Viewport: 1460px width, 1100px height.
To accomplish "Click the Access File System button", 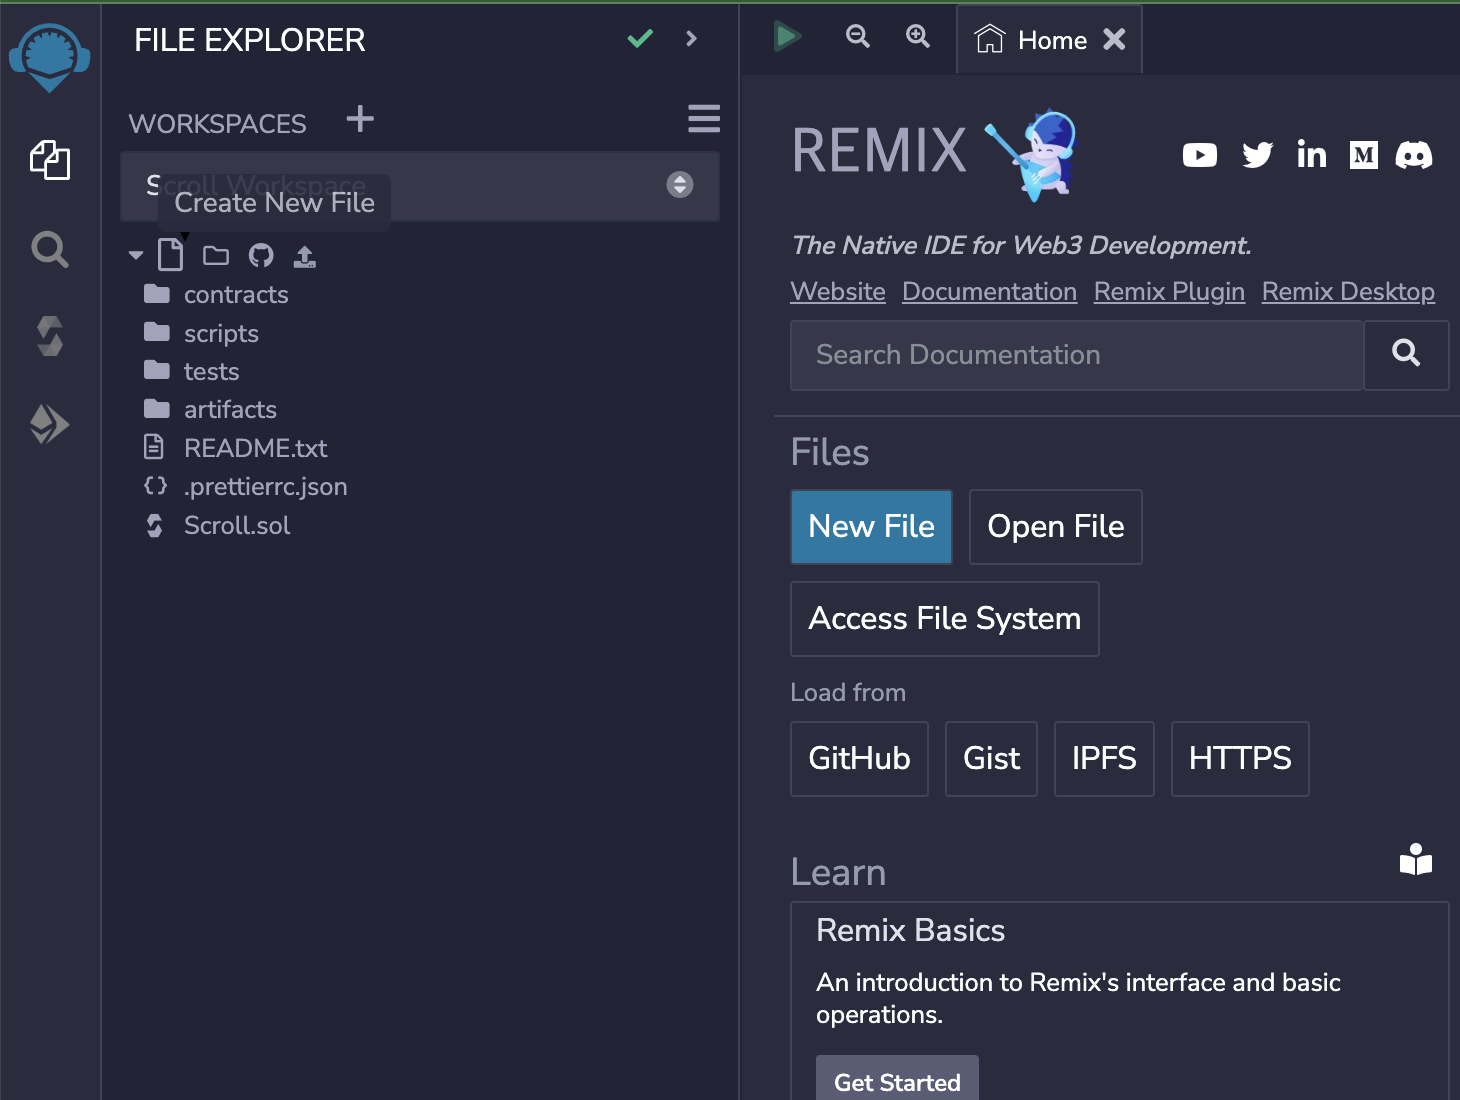I will (x=945, y=619).
